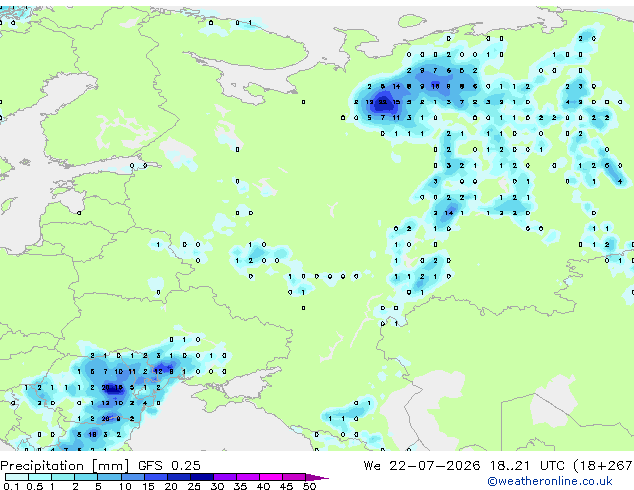The width and height of the screenshot is (634, 490).
Task: Click the legend label '35'
Action: pos(240,486)
